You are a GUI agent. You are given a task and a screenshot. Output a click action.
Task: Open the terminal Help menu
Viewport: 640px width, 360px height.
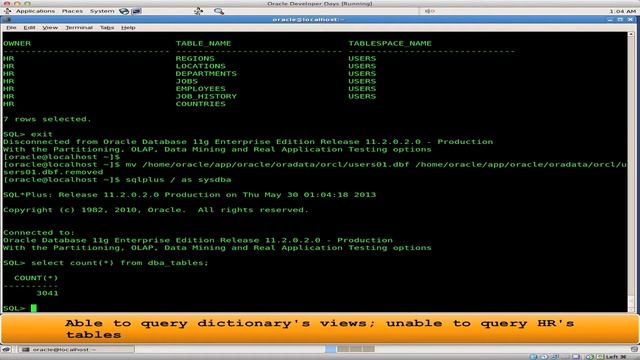click(128, 27)
